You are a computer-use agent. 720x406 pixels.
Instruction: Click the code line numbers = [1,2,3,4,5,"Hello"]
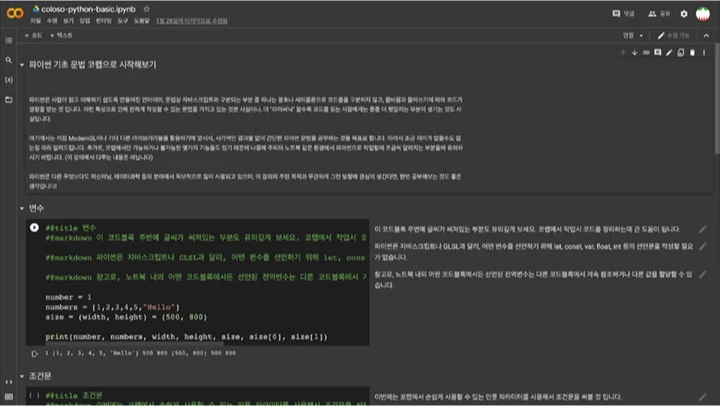[x=112, y=307]
